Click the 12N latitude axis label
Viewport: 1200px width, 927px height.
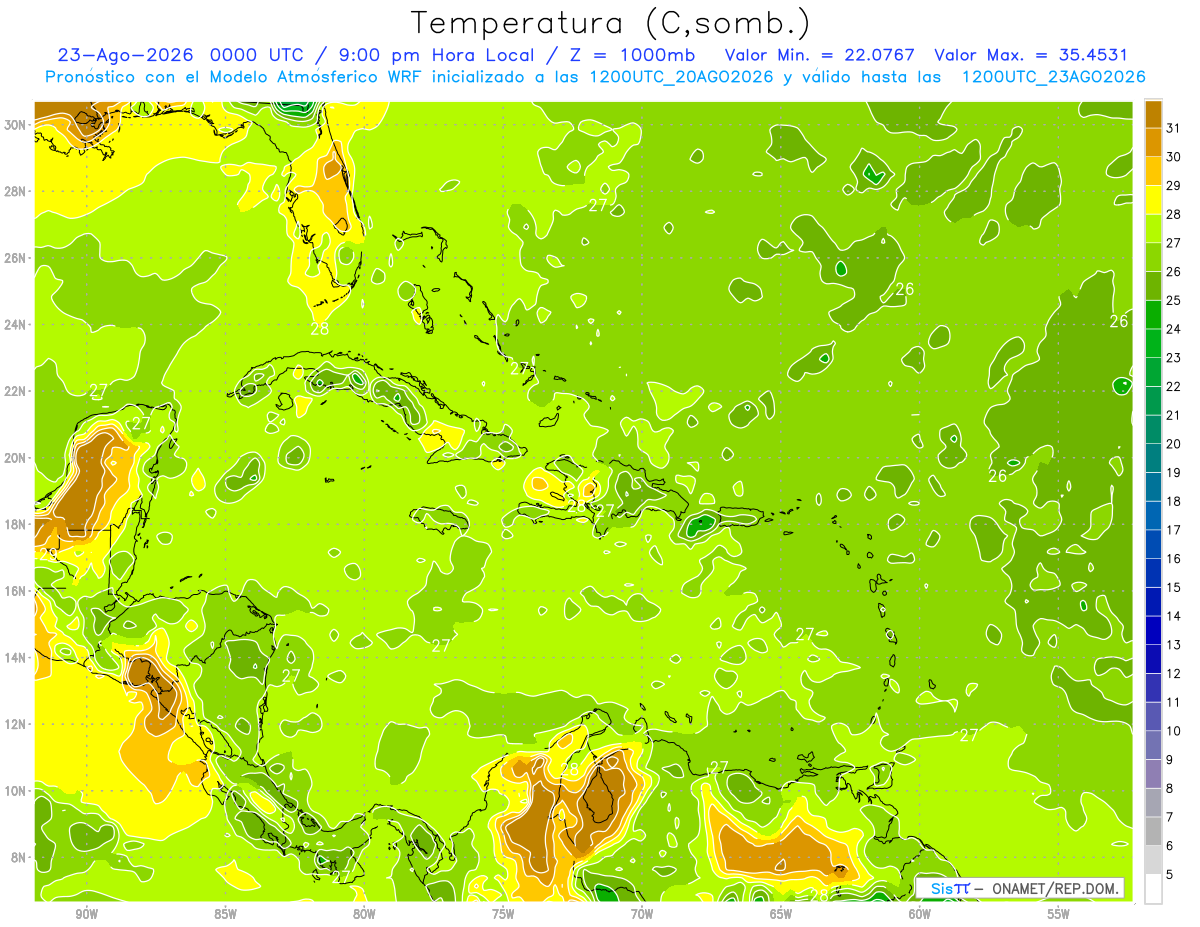15,724
